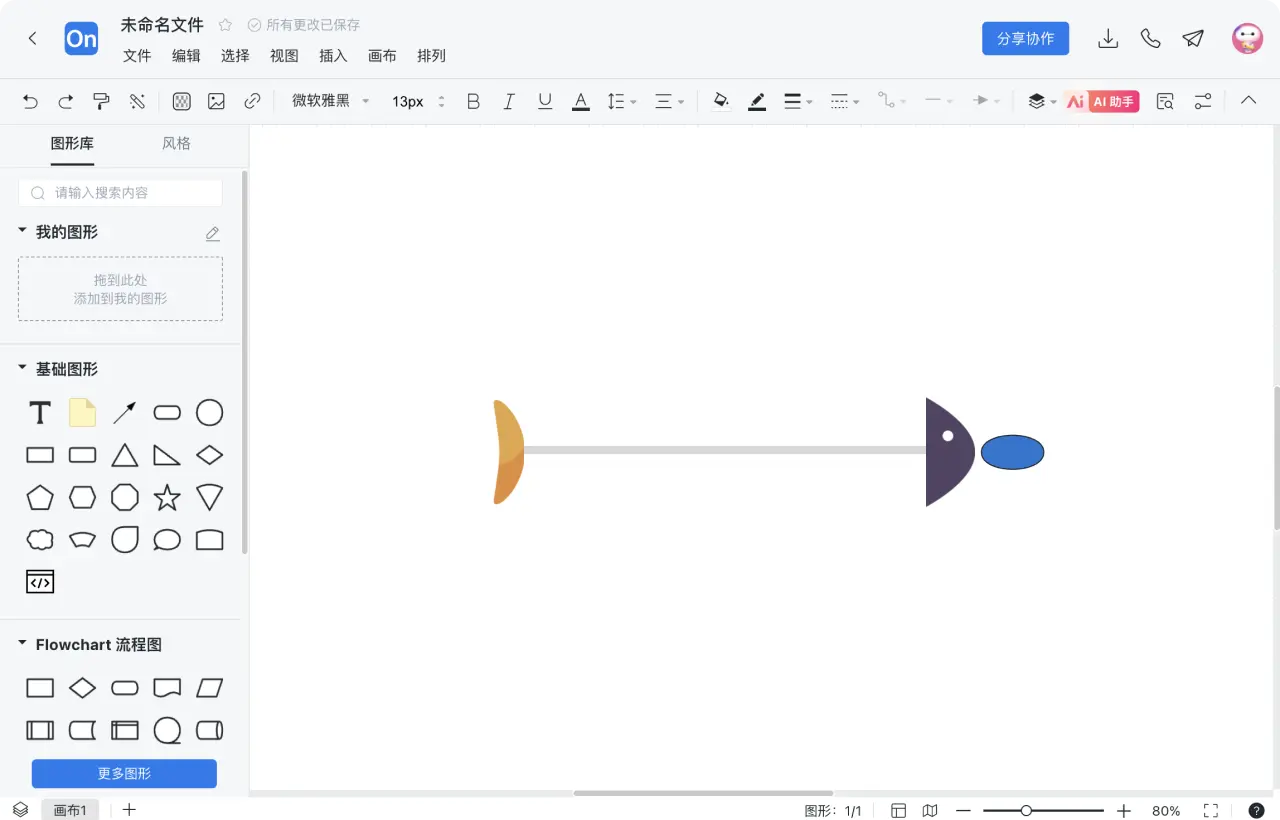Click the shape search input field
This screenshot has width=1280, height=820.
click(130, 193)
